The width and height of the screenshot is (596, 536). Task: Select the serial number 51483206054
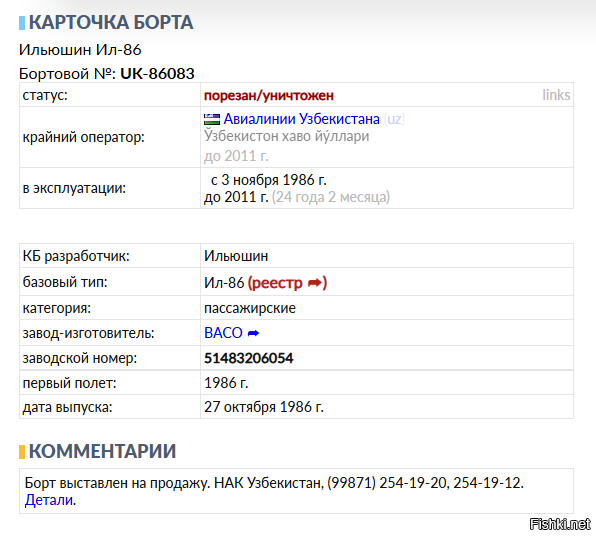tap(249, 358)
